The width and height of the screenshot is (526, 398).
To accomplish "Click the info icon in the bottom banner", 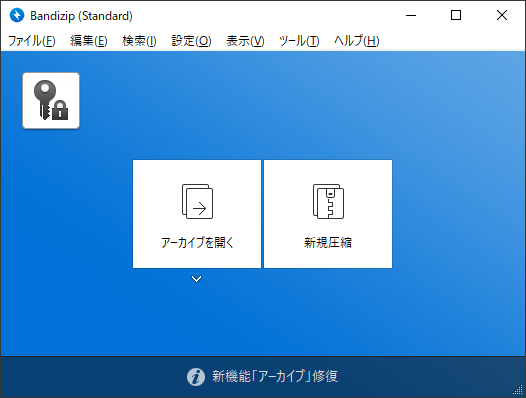I will [196, 377].
